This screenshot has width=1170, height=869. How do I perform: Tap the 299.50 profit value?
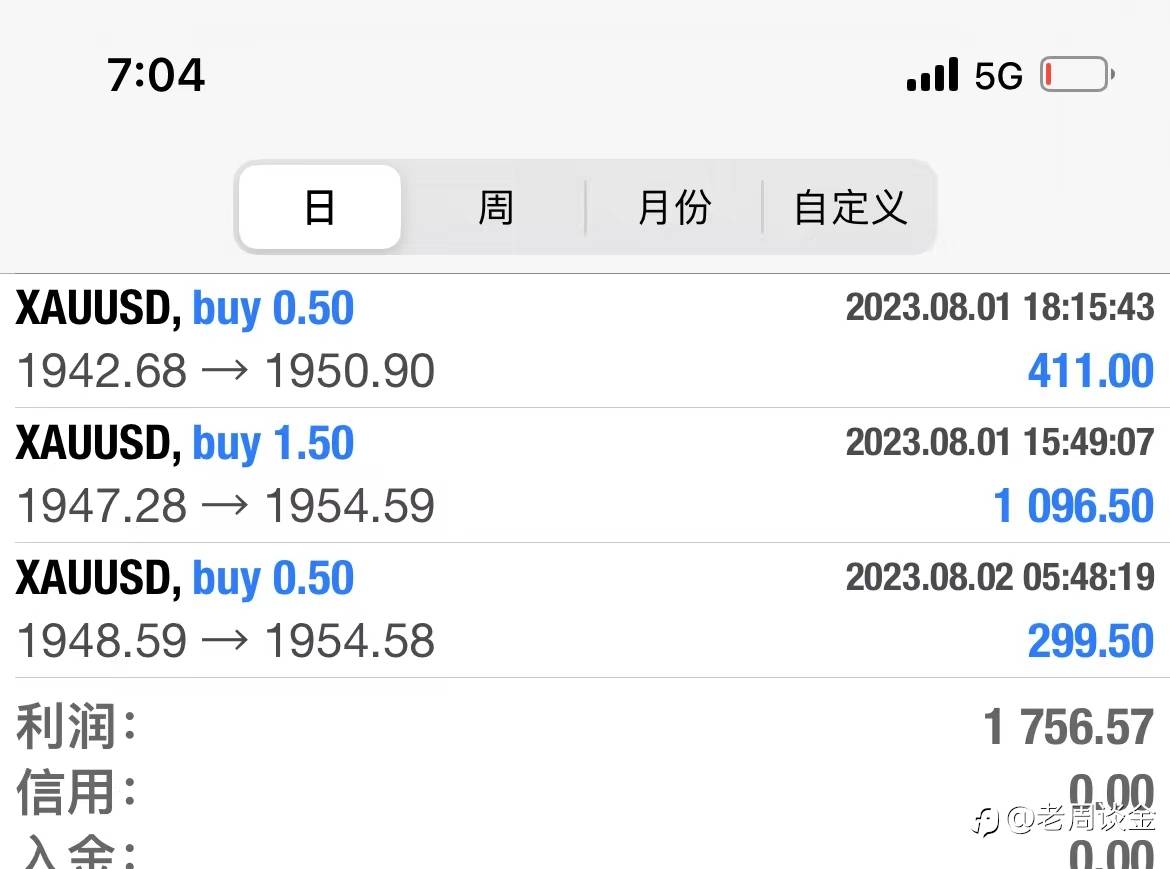[1090, 641]
